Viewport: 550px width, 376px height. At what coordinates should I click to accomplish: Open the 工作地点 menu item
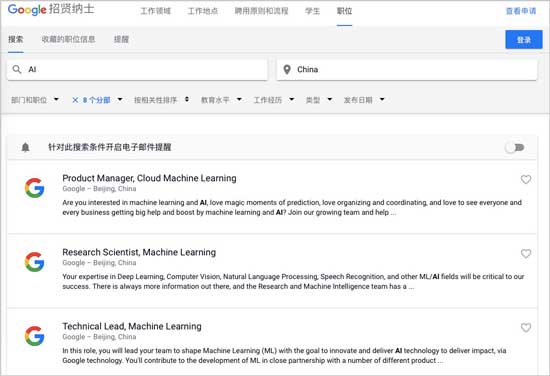[x=203, y=11]
